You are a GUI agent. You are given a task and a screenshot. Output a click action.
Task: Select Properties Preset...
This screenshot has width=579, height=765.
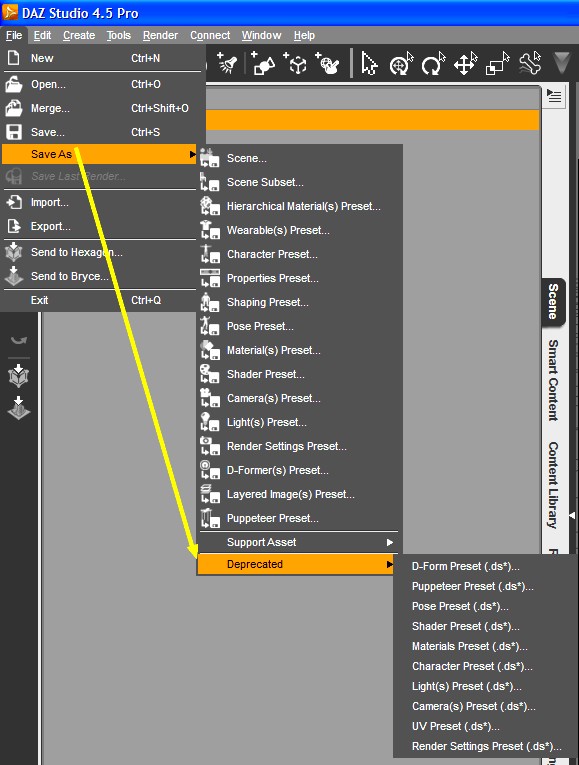[298, 278]
